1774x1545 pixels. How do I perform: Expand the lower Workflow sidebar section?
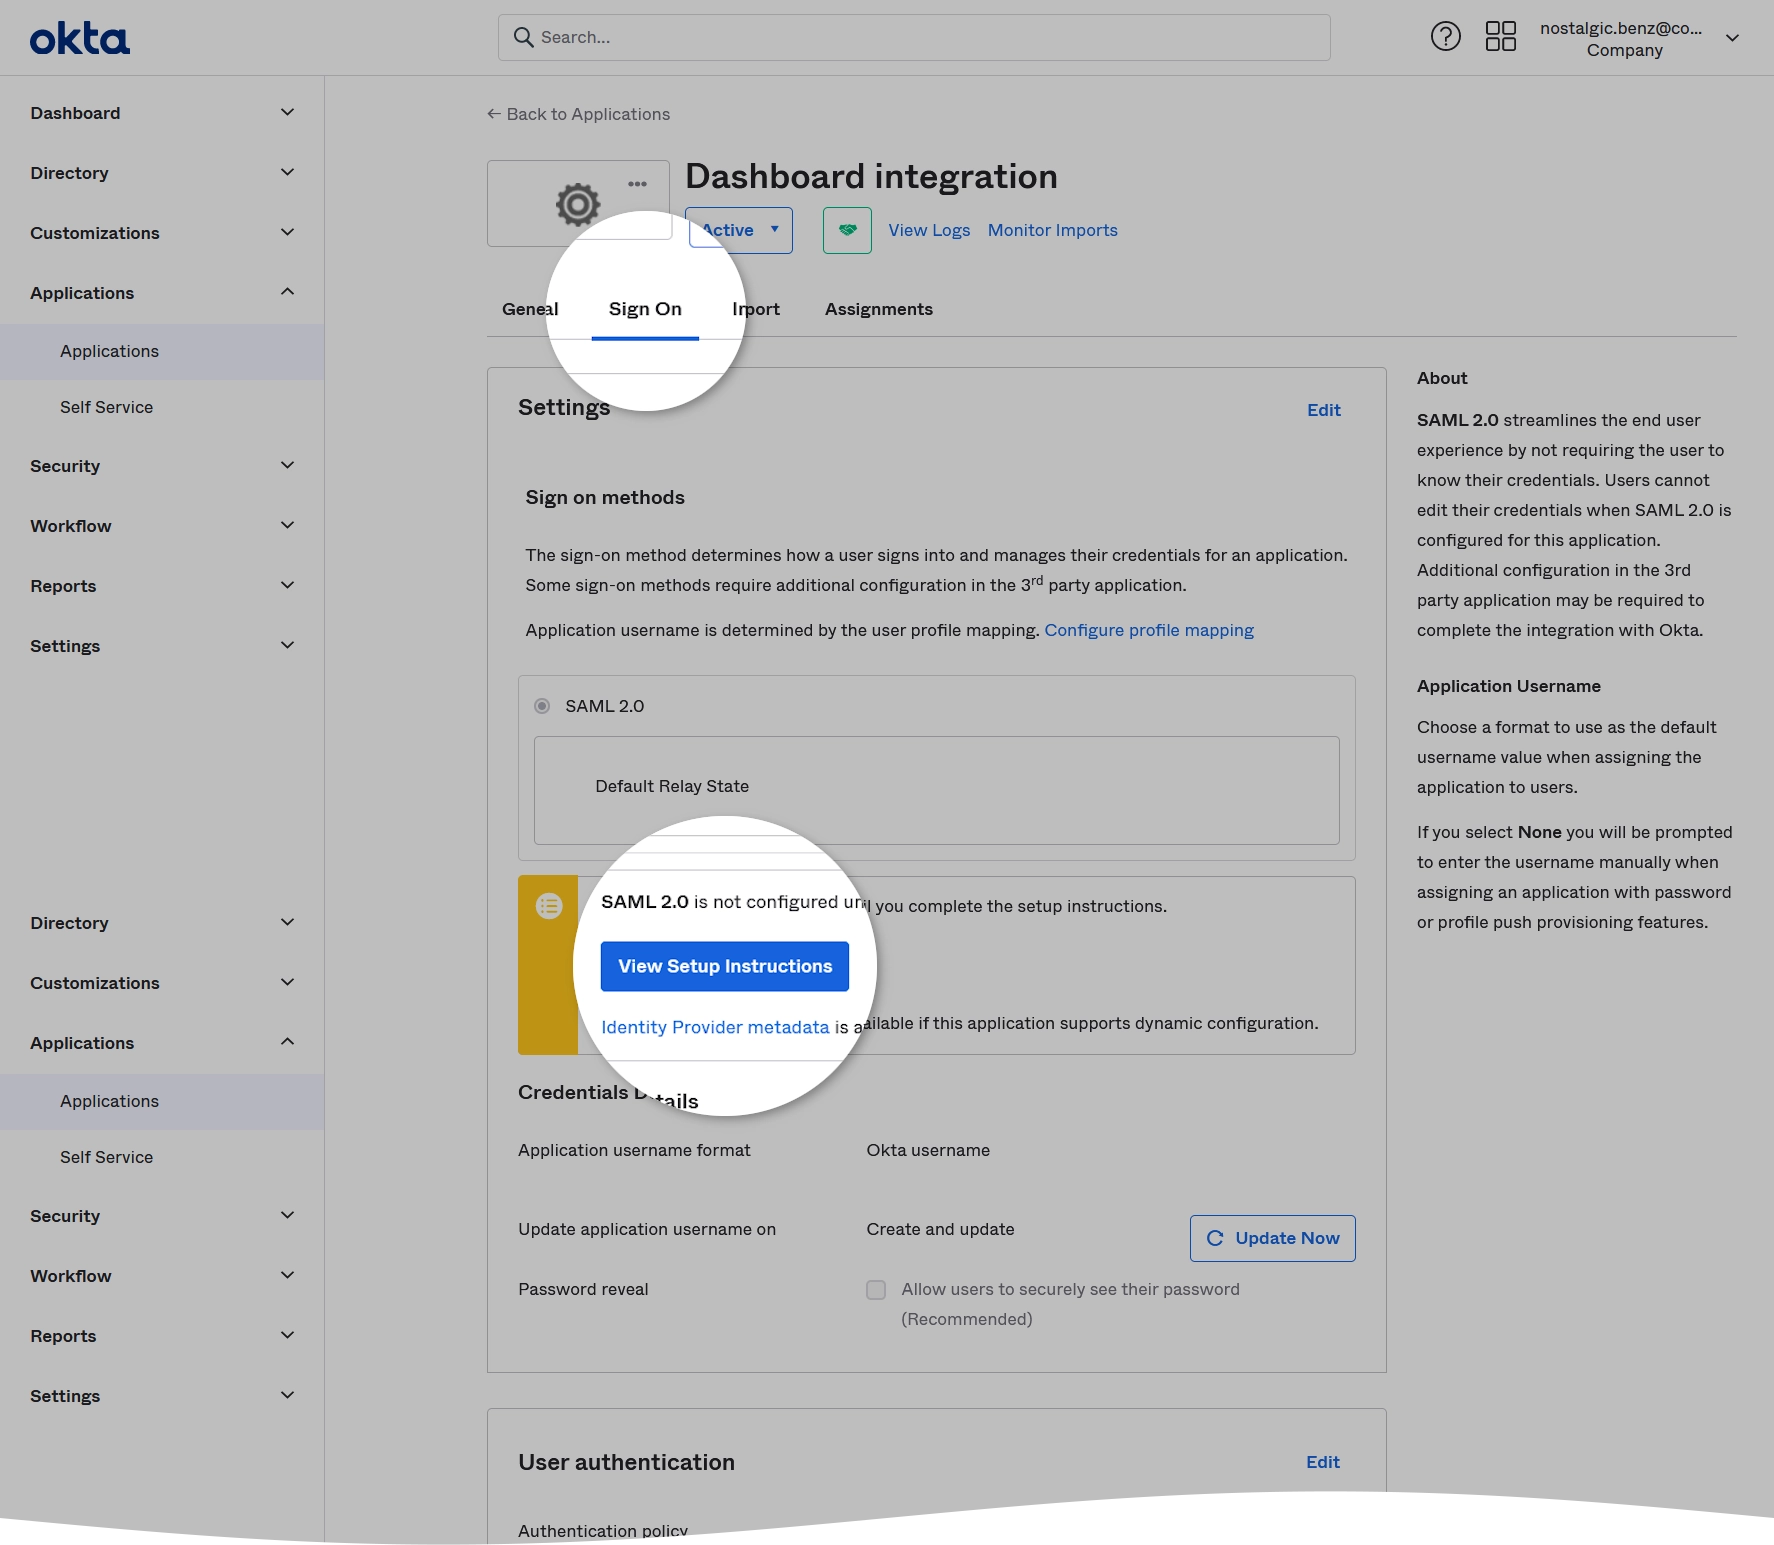pos(162,1276)
